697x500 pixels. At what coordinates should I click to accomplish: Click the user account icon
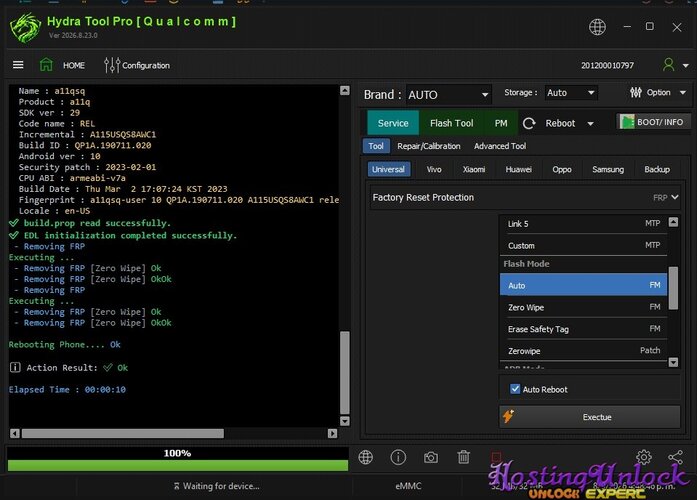668,65
